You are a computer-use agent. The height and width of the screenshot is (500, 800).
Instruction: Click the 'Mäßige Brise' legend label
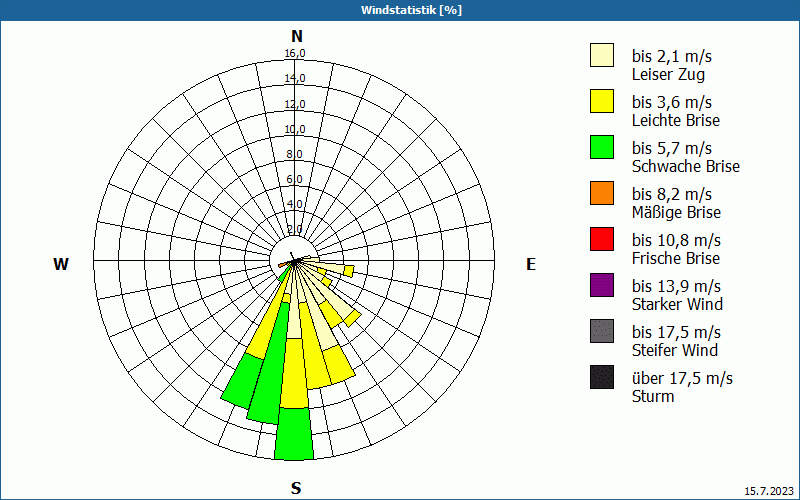[677, 212]
